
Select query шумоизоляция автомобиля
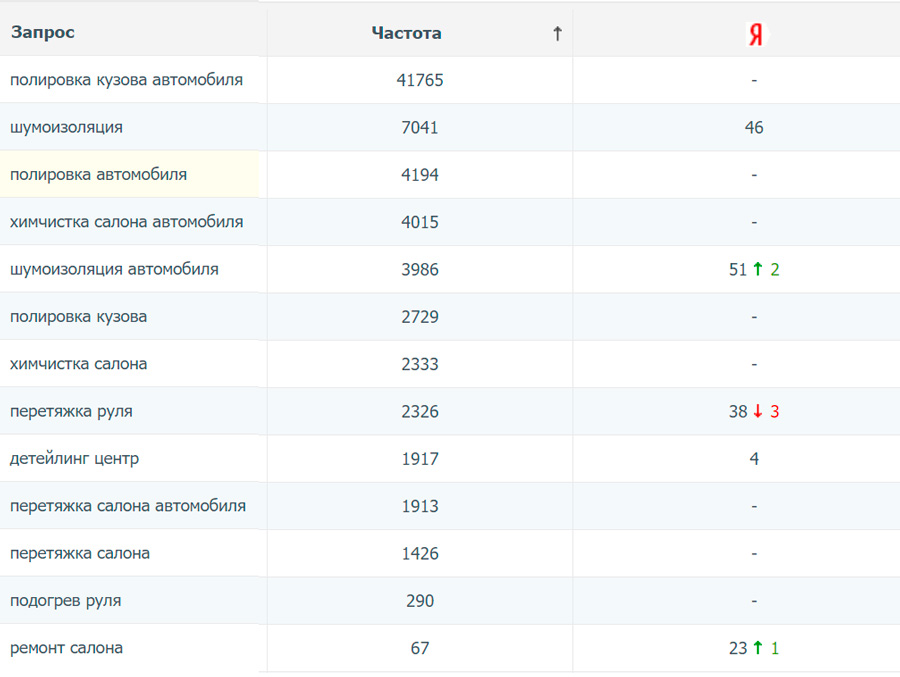pos(114,269)
